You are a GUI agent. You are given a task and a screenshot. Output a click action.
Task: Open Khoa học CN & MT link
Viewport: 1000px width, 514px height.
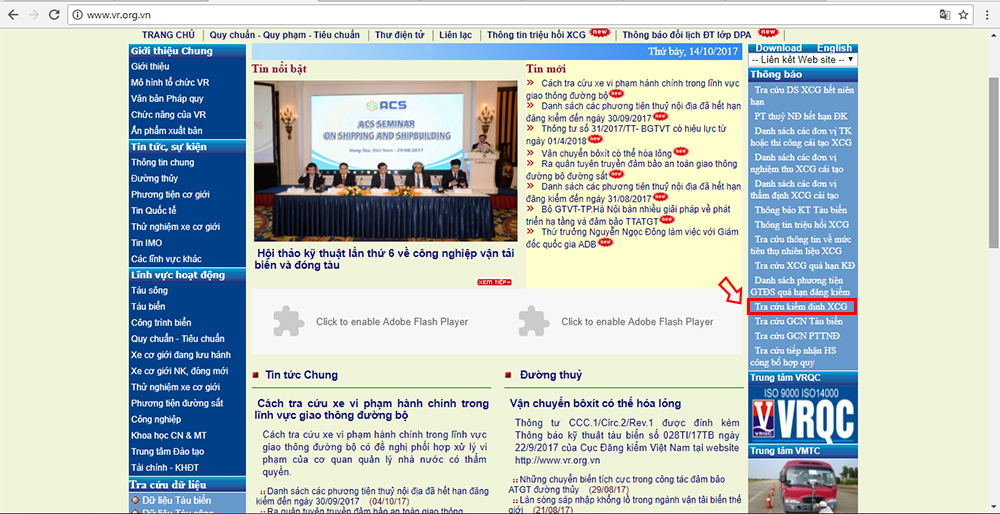tap(168, 436)
